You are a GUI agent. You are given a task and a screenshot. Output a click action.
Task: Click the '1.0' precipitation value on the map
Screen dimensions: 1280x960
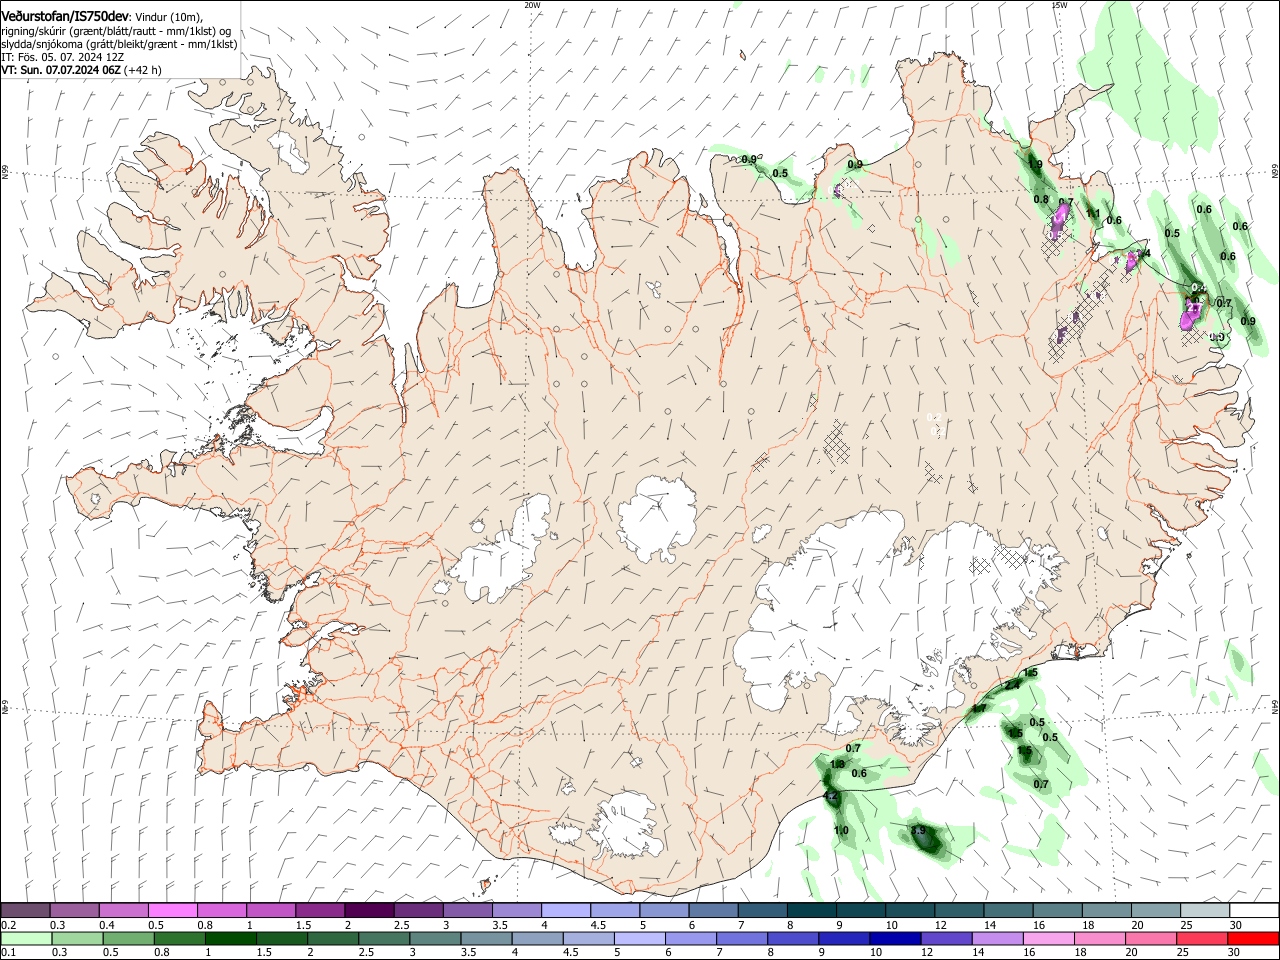[841, 831]
